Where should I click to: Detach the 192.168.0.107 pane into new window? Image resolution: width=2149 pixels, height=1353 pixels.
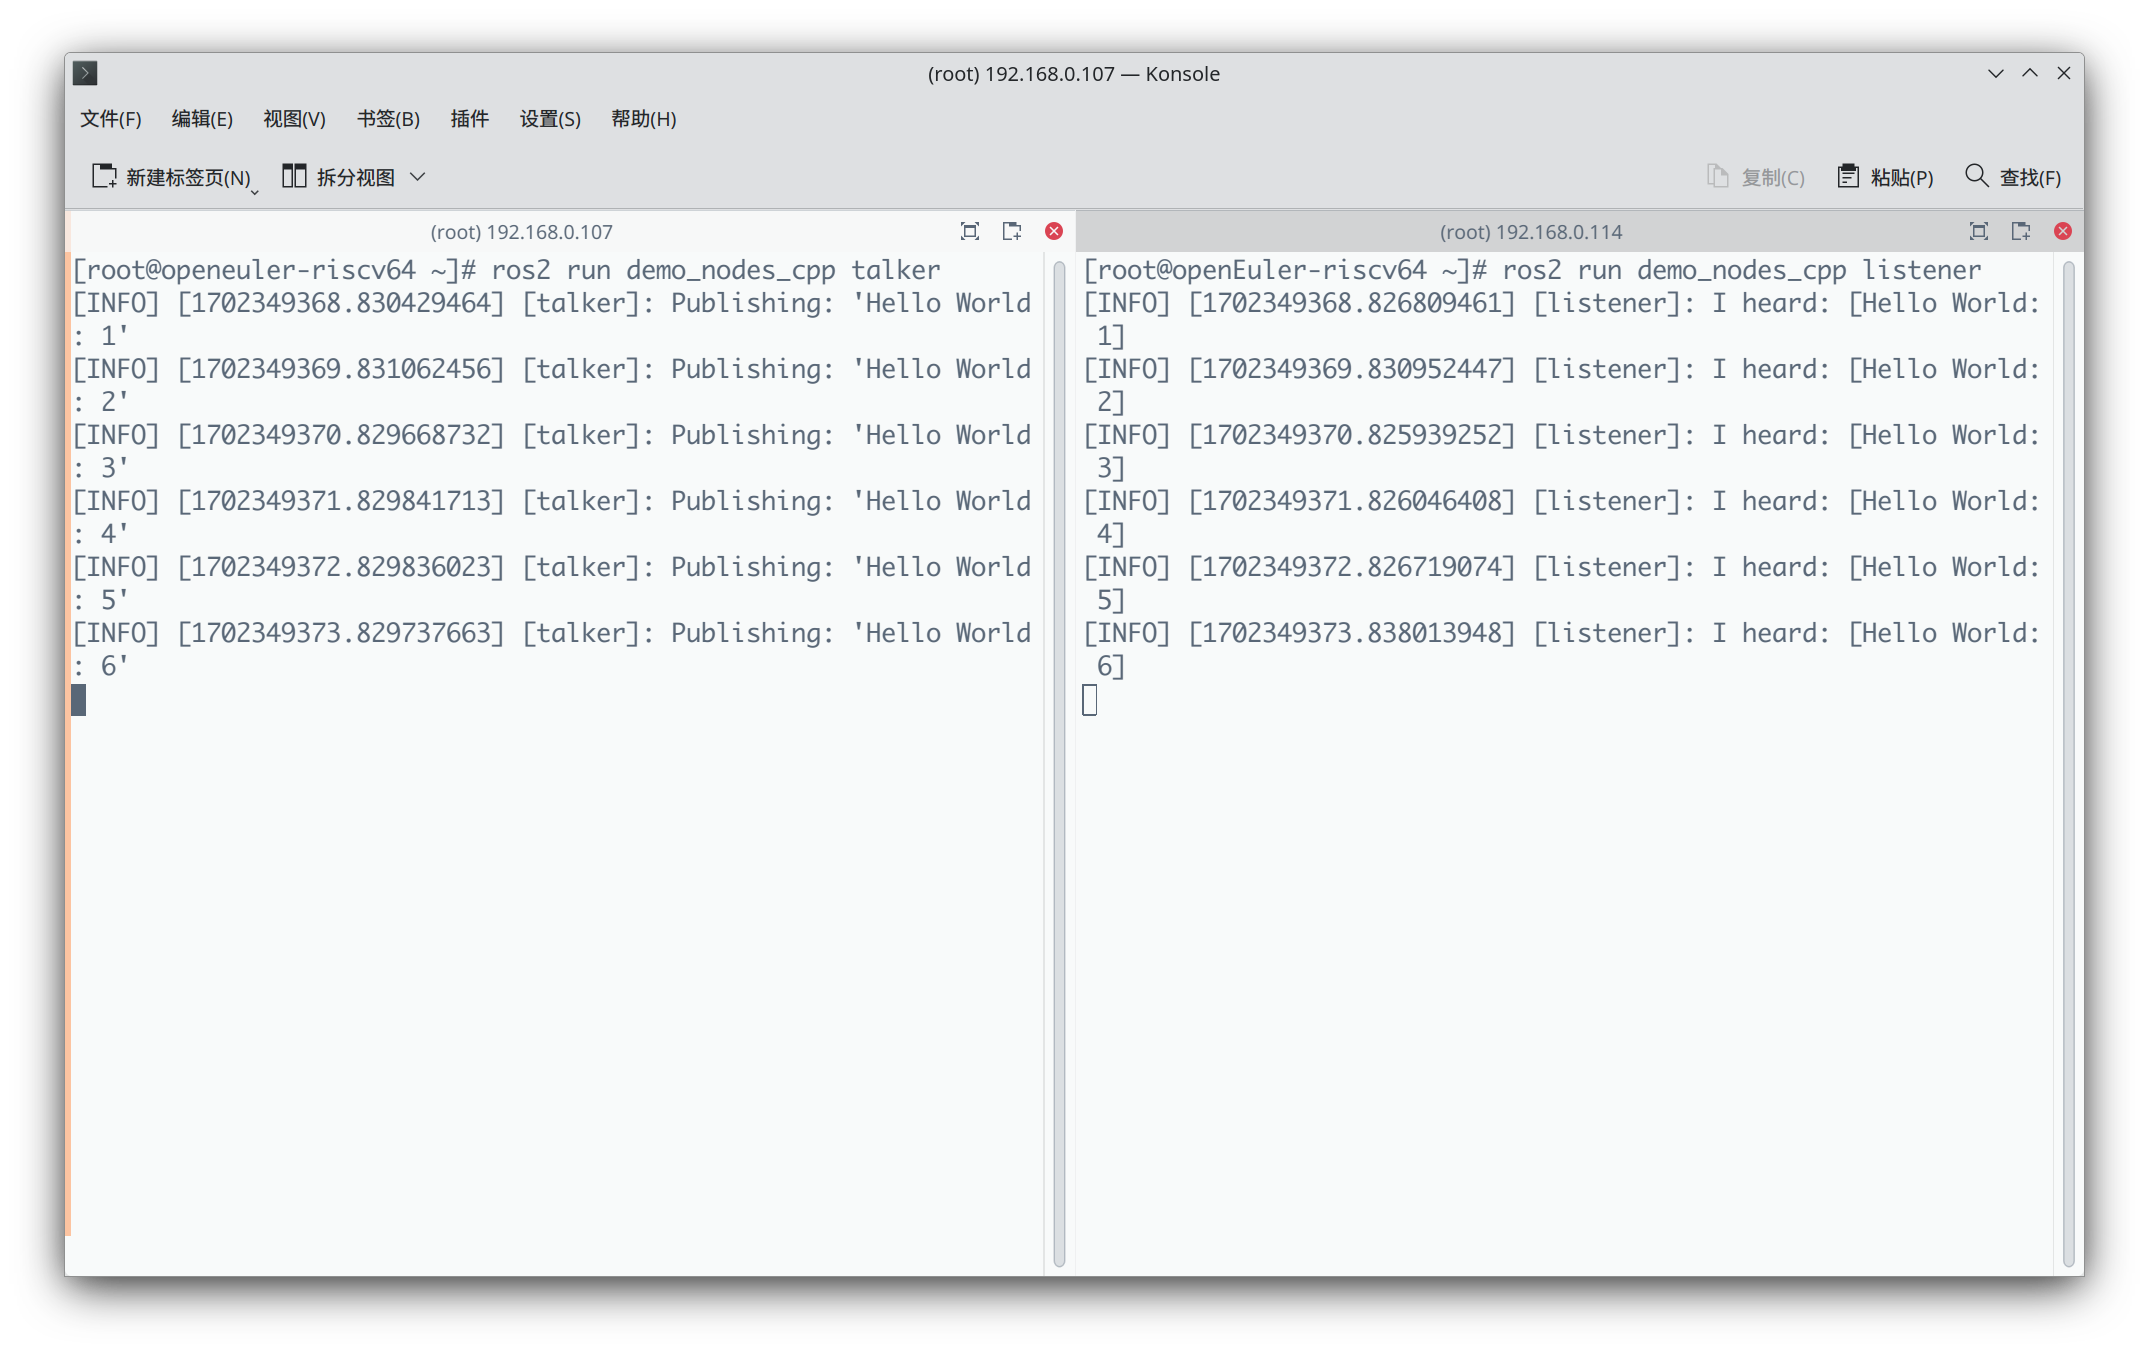tap(1012, 232)
